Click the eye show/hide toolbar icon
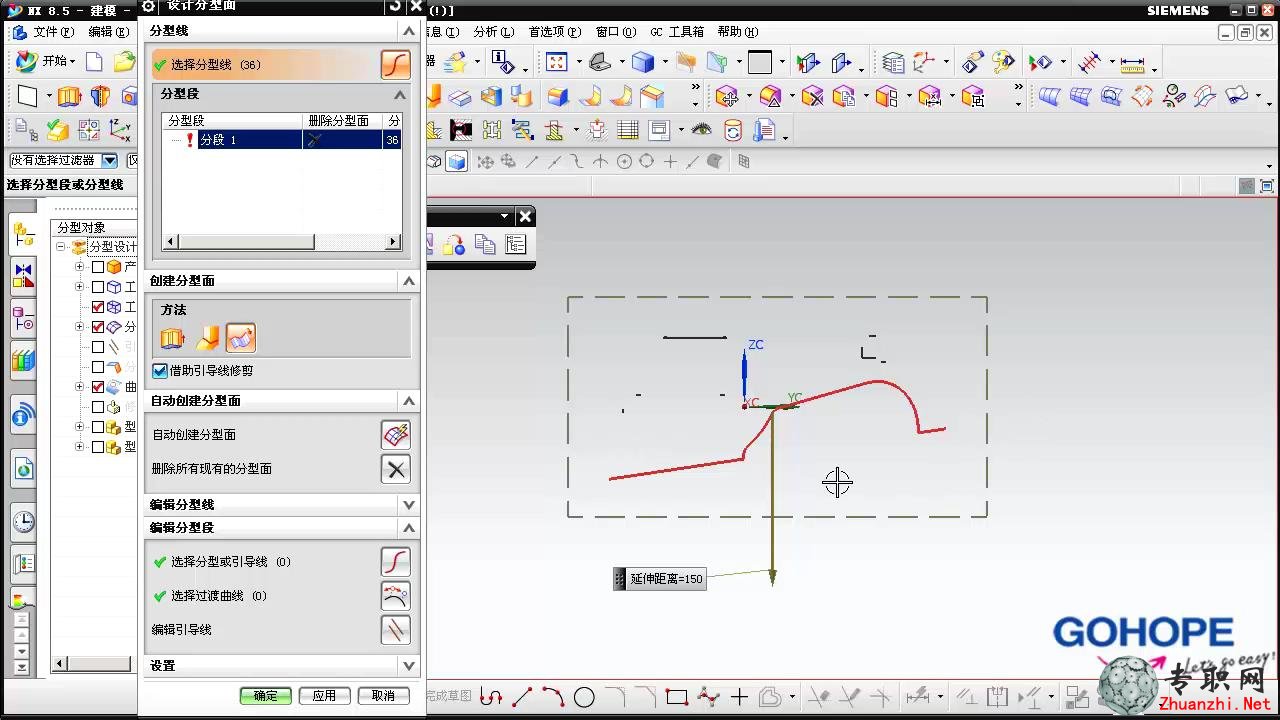Image resolution: width=1280 pixels, height=720 pixels. click(702, 130)
